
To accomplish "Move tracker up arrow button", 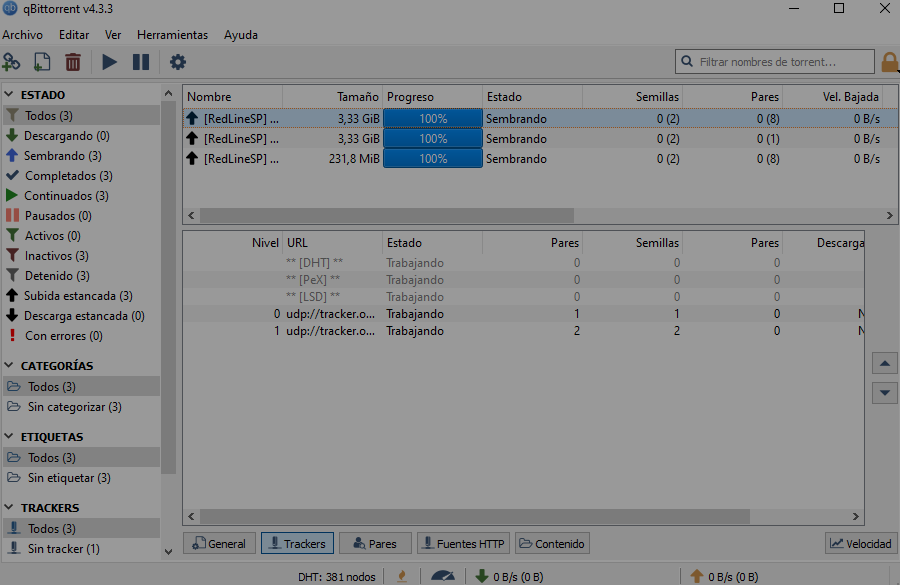I will tap(885, 363).
